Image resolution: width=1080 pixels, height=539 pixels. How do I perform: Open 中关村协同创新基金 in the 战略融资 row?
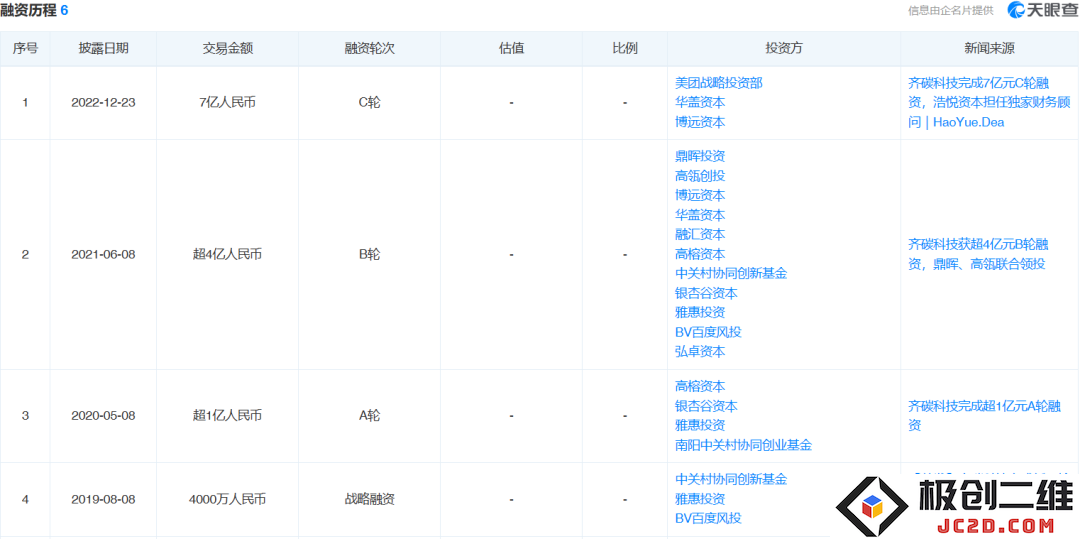click(x=731, y=479)
